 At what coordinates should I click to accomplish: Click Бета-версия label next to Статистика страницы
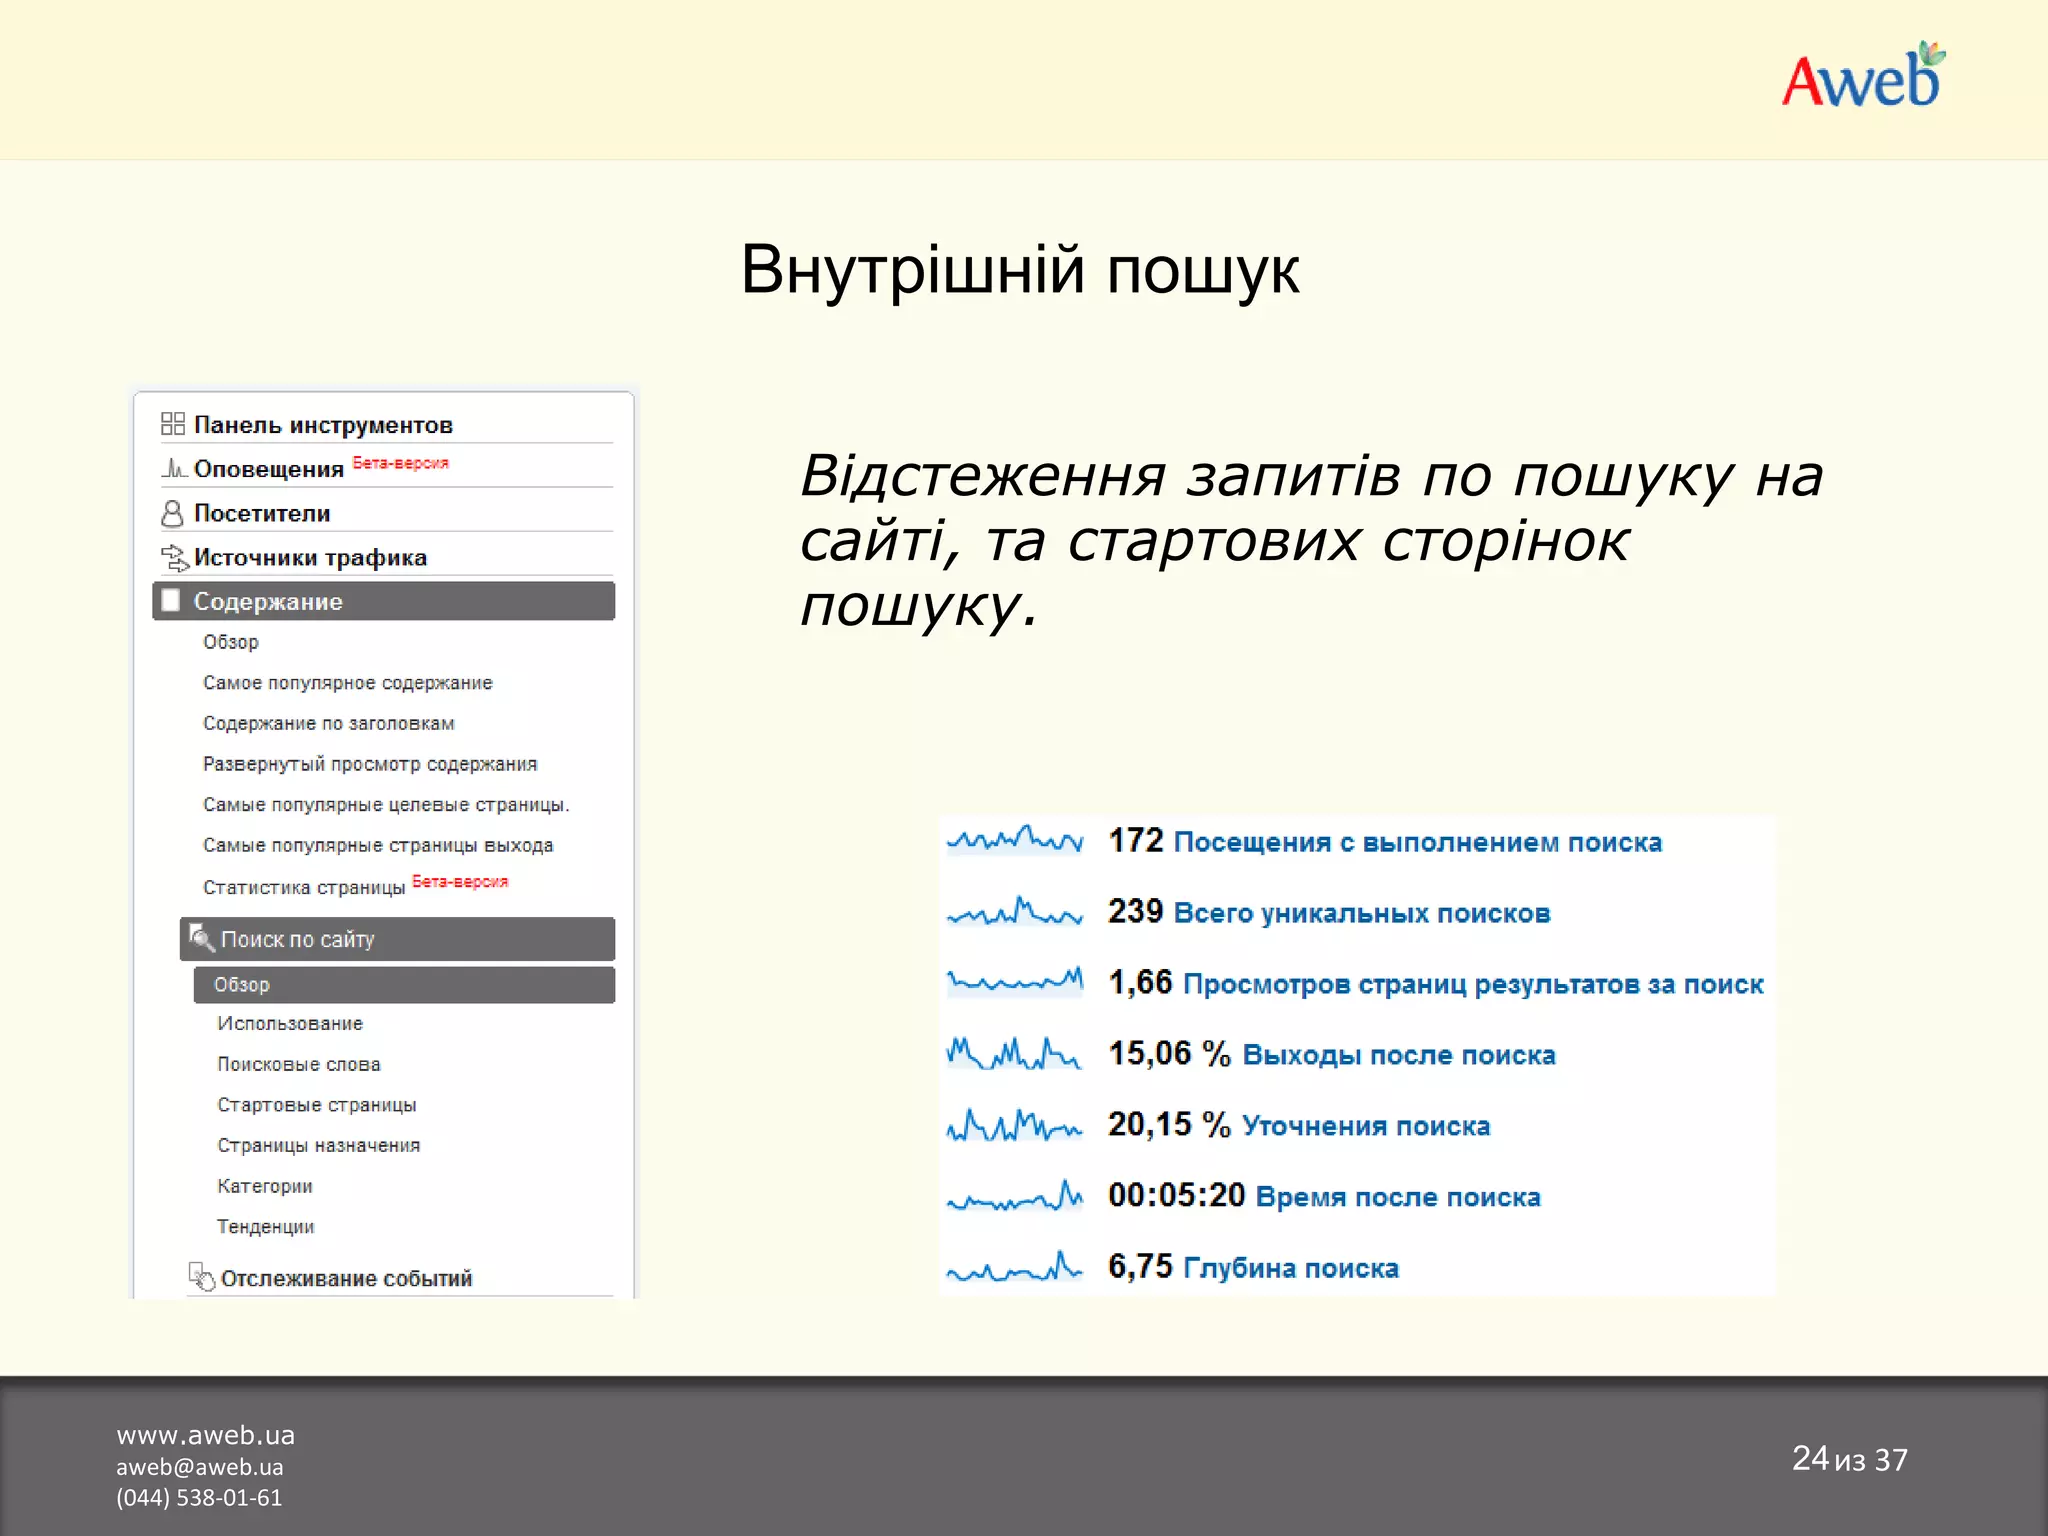point(460,882)
